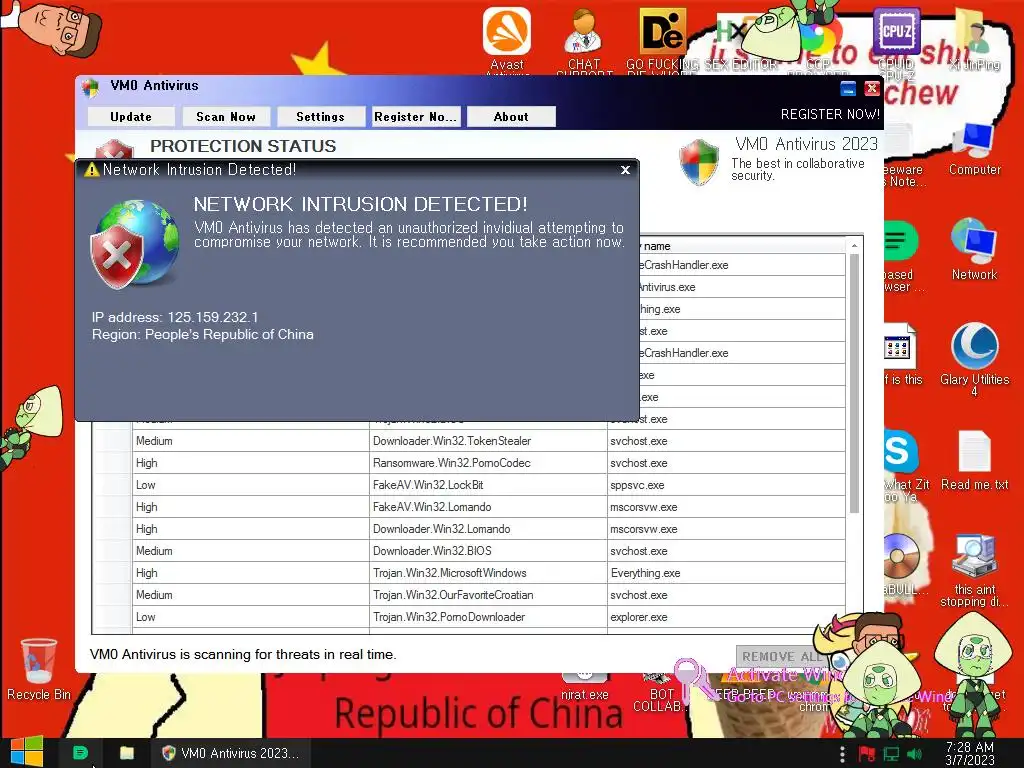Open the overflow dots in system tray
The image size is (1024, 768).
(842, 754)
